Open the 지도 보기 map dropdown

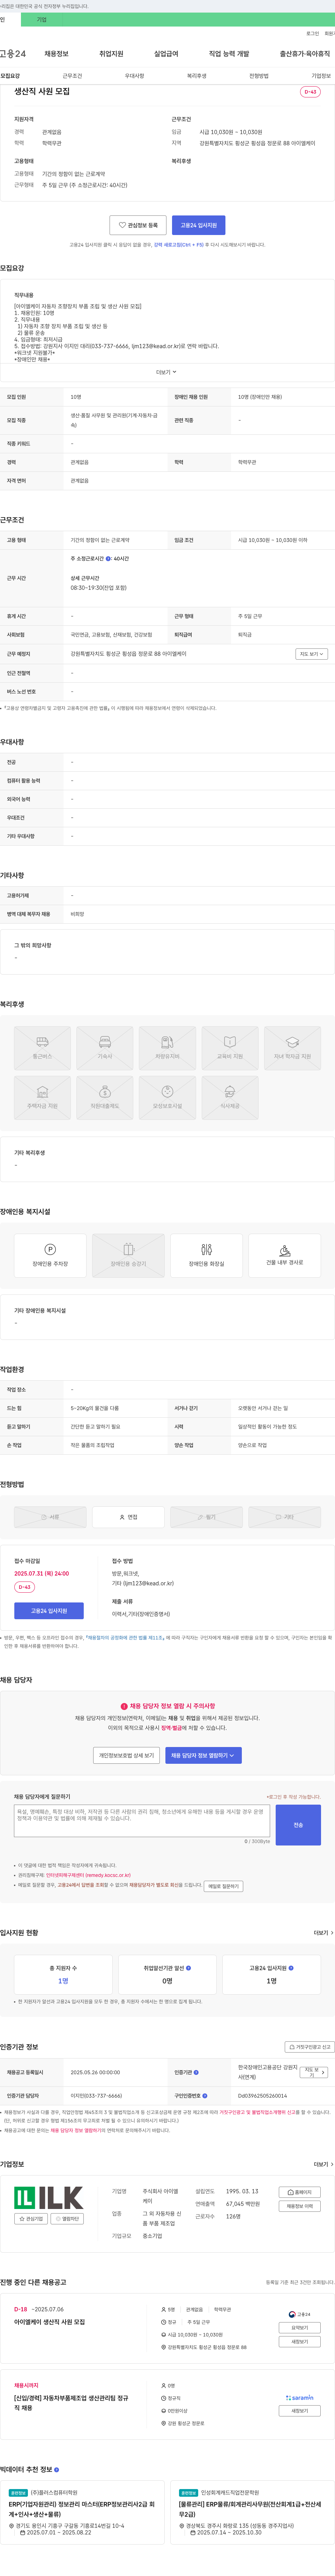point(311,654)
